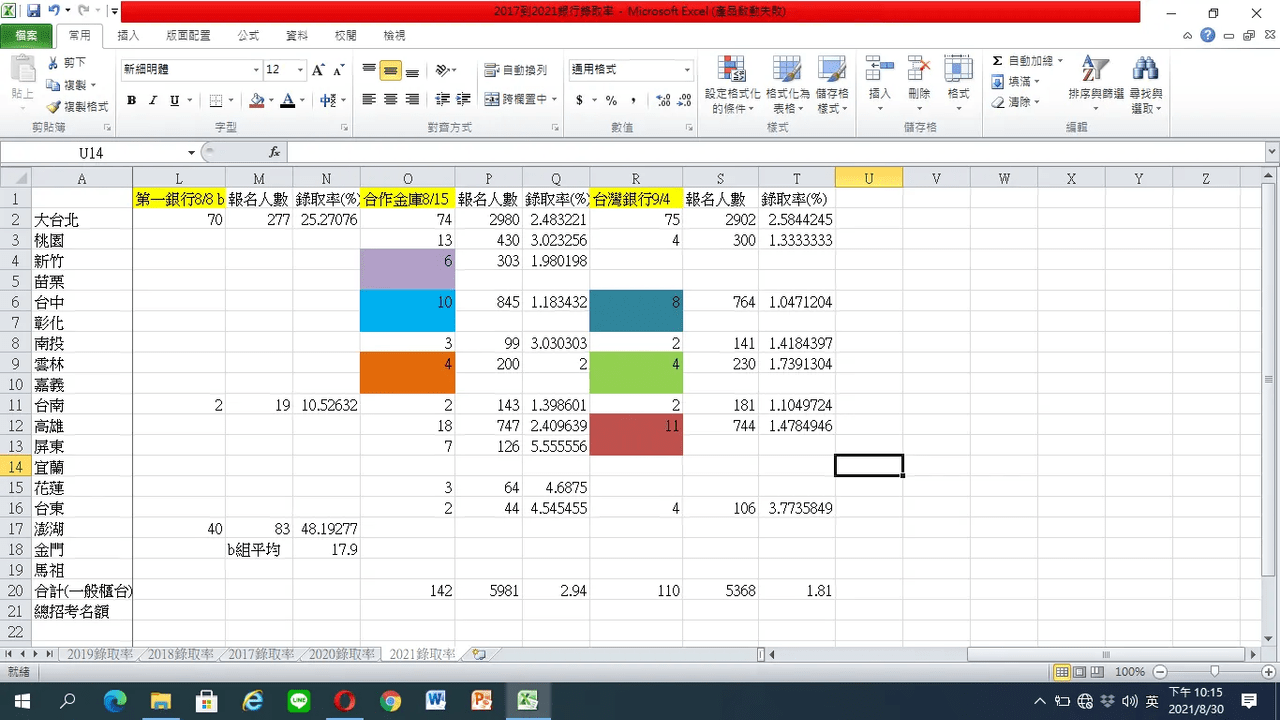Switch to the 公式 ribbon tab
This screenshot has height=720, width=1280.
248,35
